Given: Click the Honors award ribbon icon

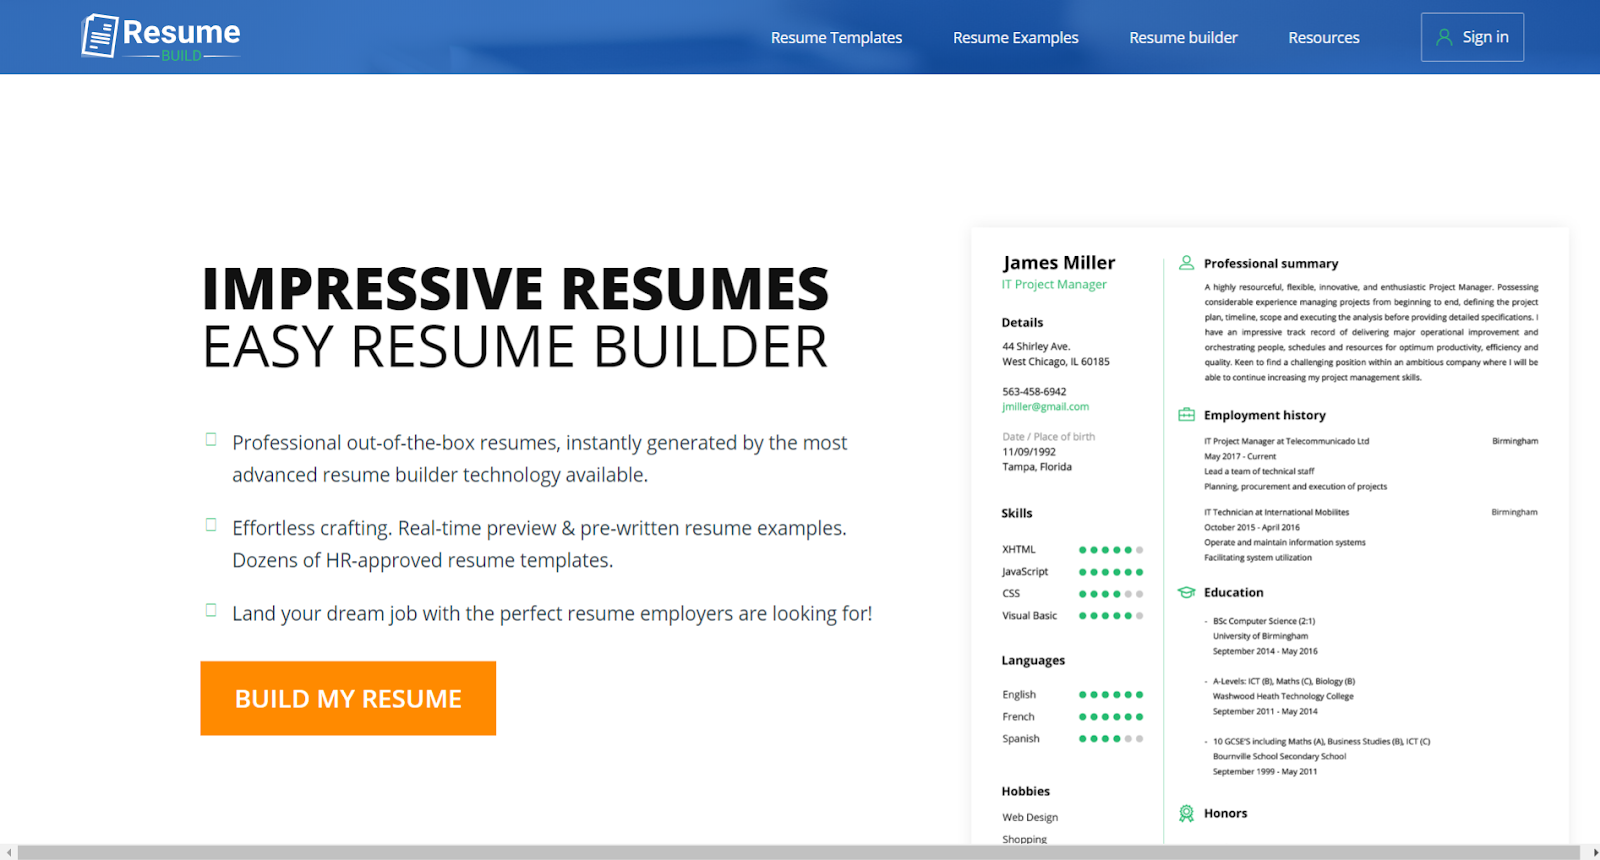Looking at the screenshot, I should coord(1186,813).
